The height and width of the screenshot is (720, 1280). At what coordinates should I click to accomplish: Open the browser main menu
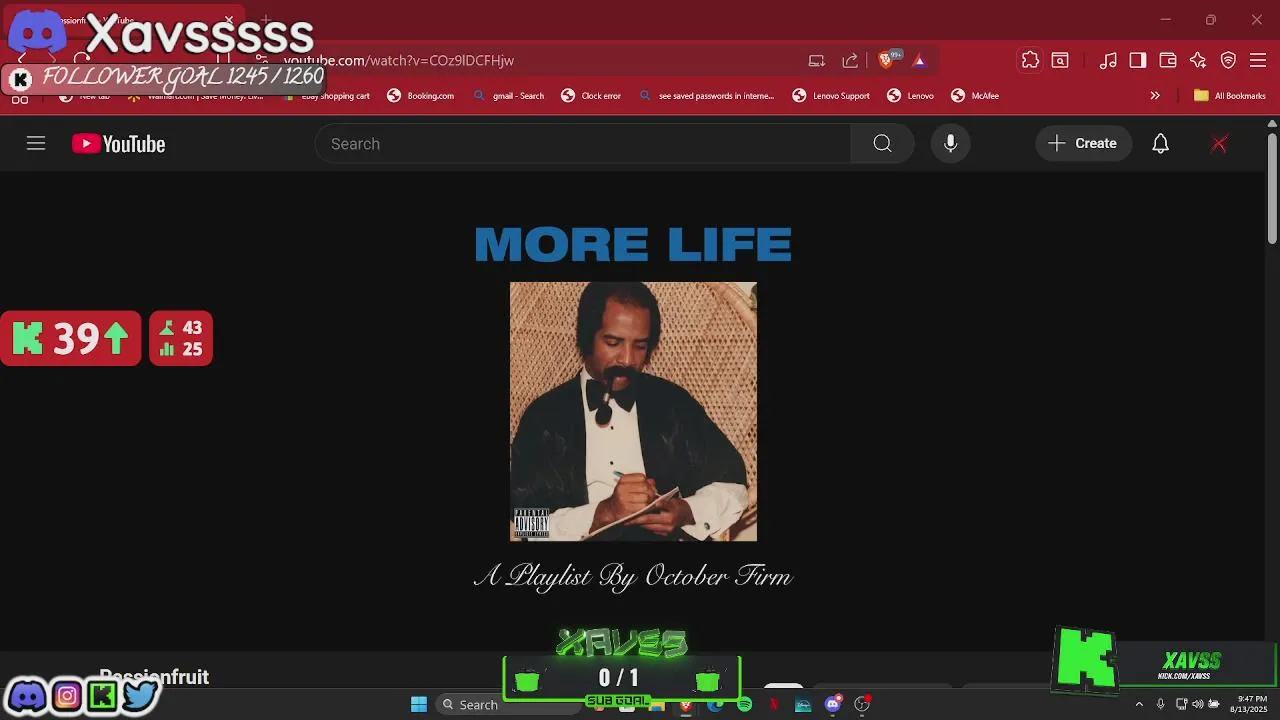click(1259, 61)
